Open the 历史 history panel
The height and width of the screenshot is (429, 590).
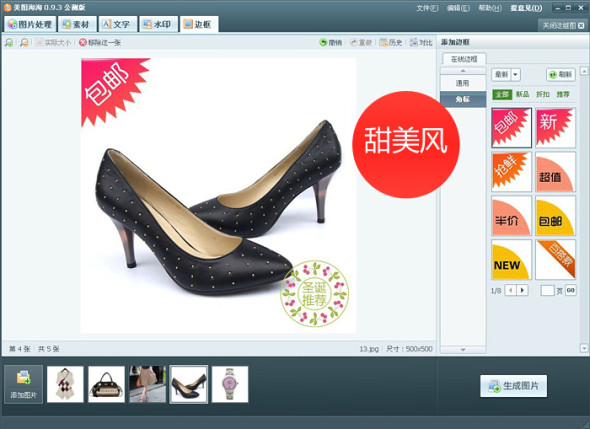391,43
